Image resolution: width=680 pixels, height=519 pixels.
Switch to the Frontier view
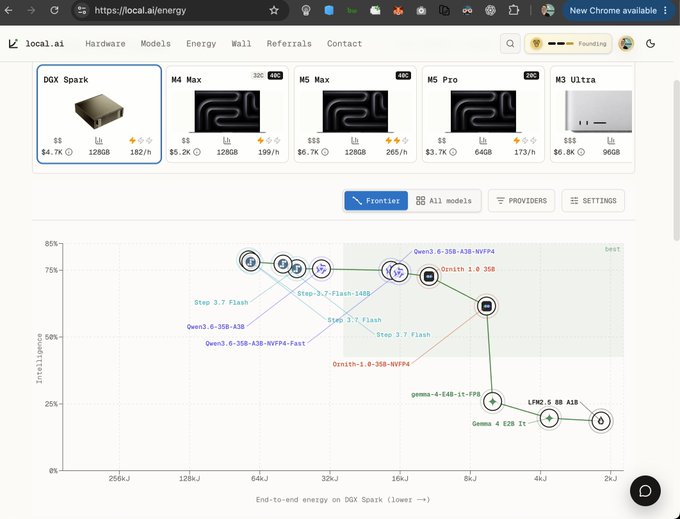point(376,201)
